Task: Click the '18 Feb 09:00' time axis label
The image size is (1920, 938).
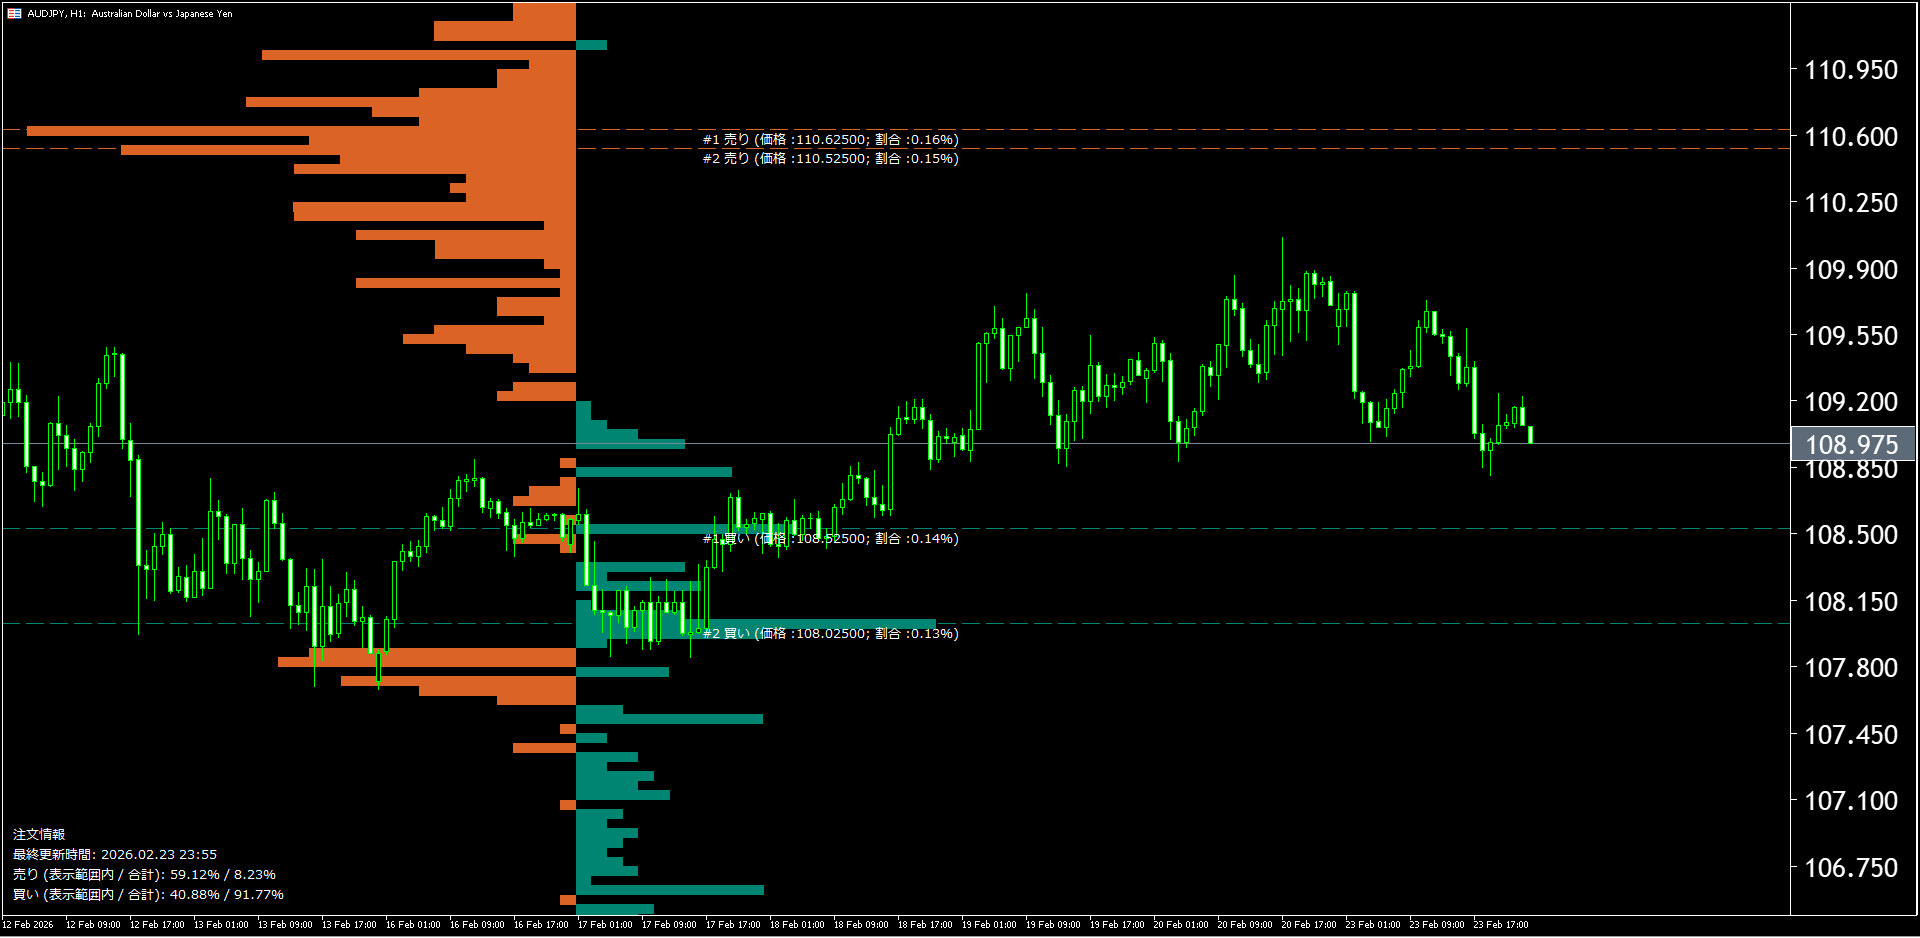Action: point(861,925)
